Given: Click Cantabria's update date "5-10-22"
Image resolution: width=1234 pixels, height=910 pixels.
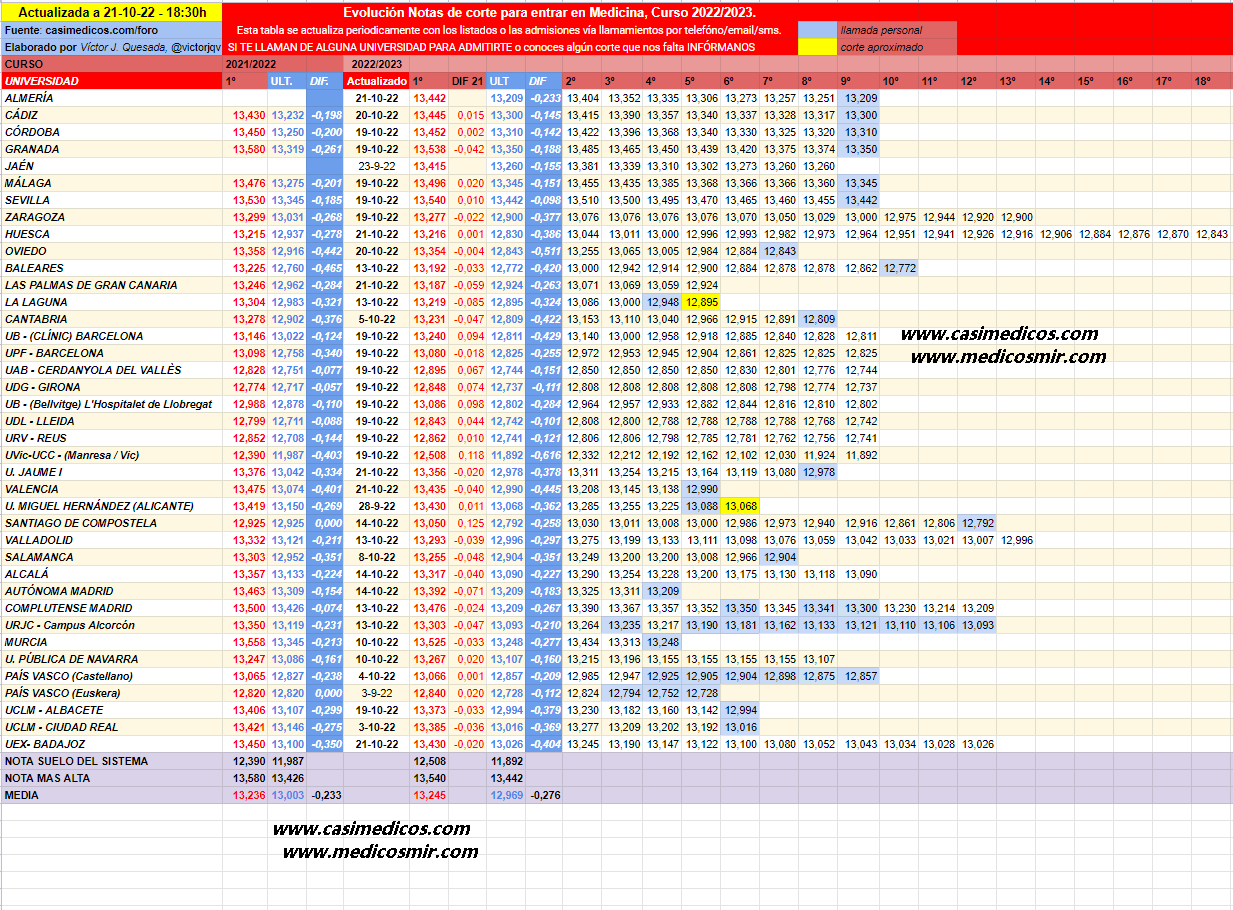Looking at the screenshot, I should pos(376,319).
